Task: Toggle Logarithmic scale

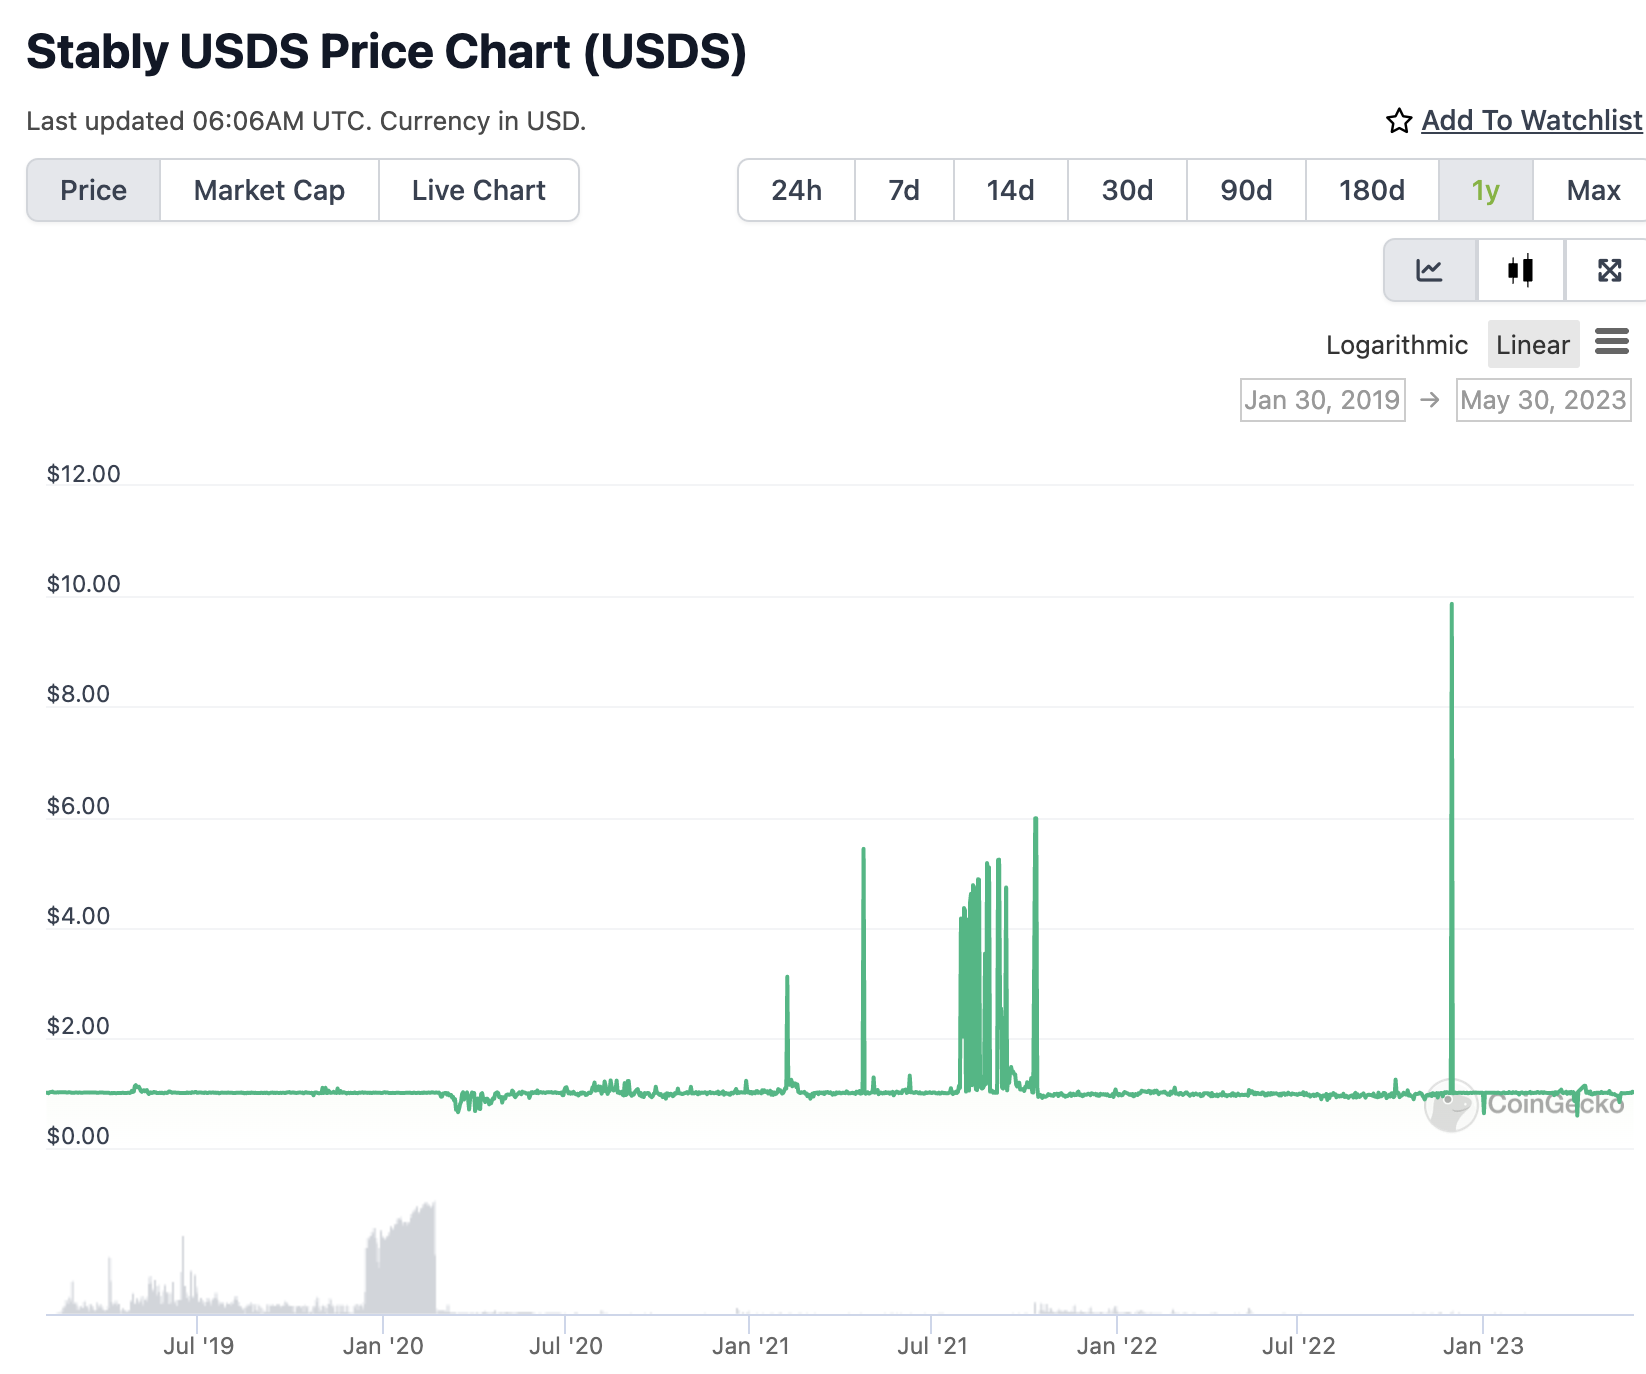Action: coord(1396,345)
